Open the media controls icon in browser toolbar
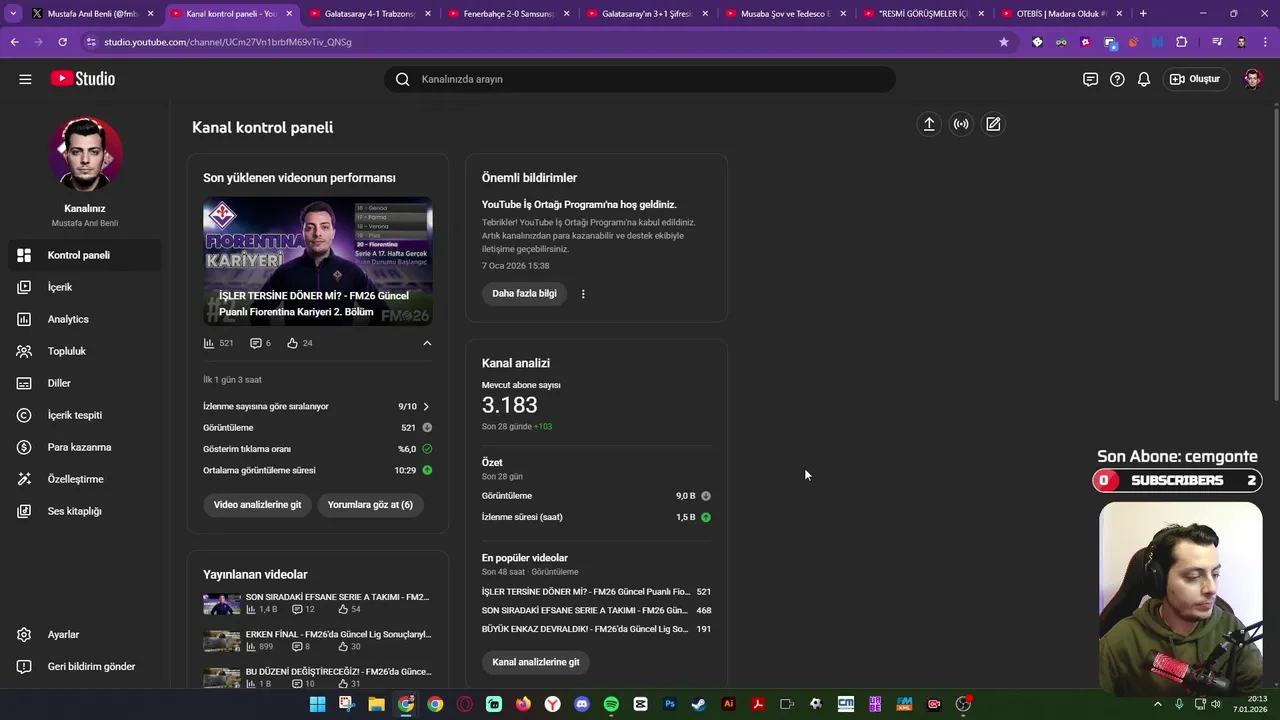Screen dimensions: 1280x720 click(1217, 42)
